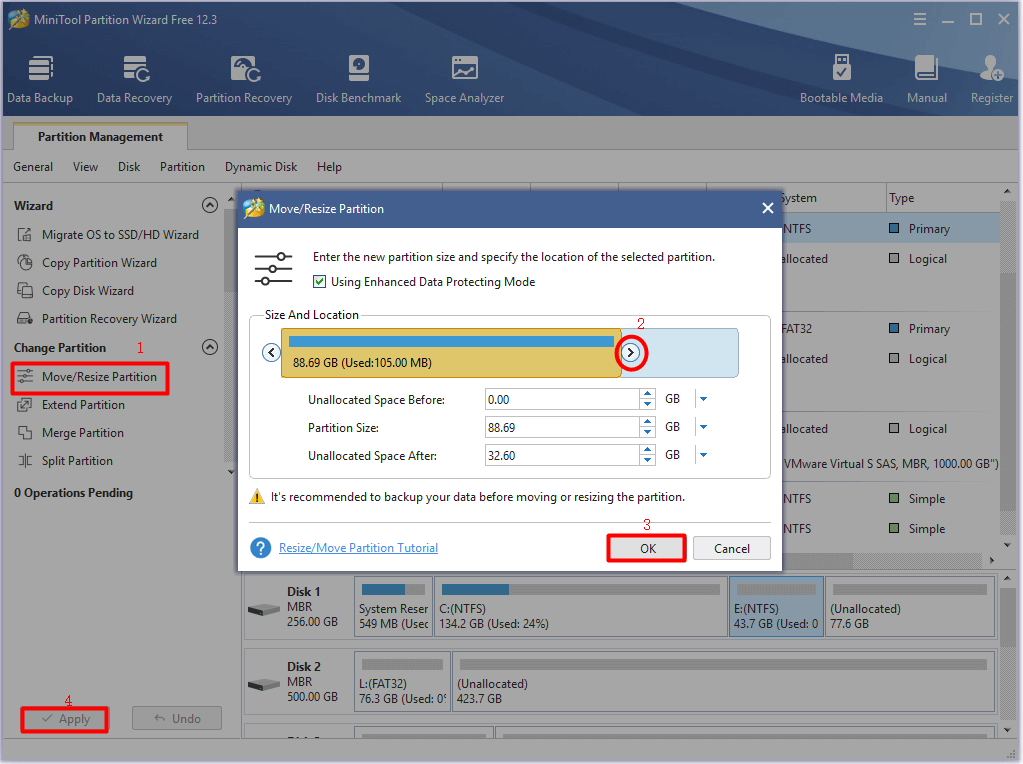Screen dimensions: 1023x764
Task: Choose Split Partition
Action: point(65,461)
